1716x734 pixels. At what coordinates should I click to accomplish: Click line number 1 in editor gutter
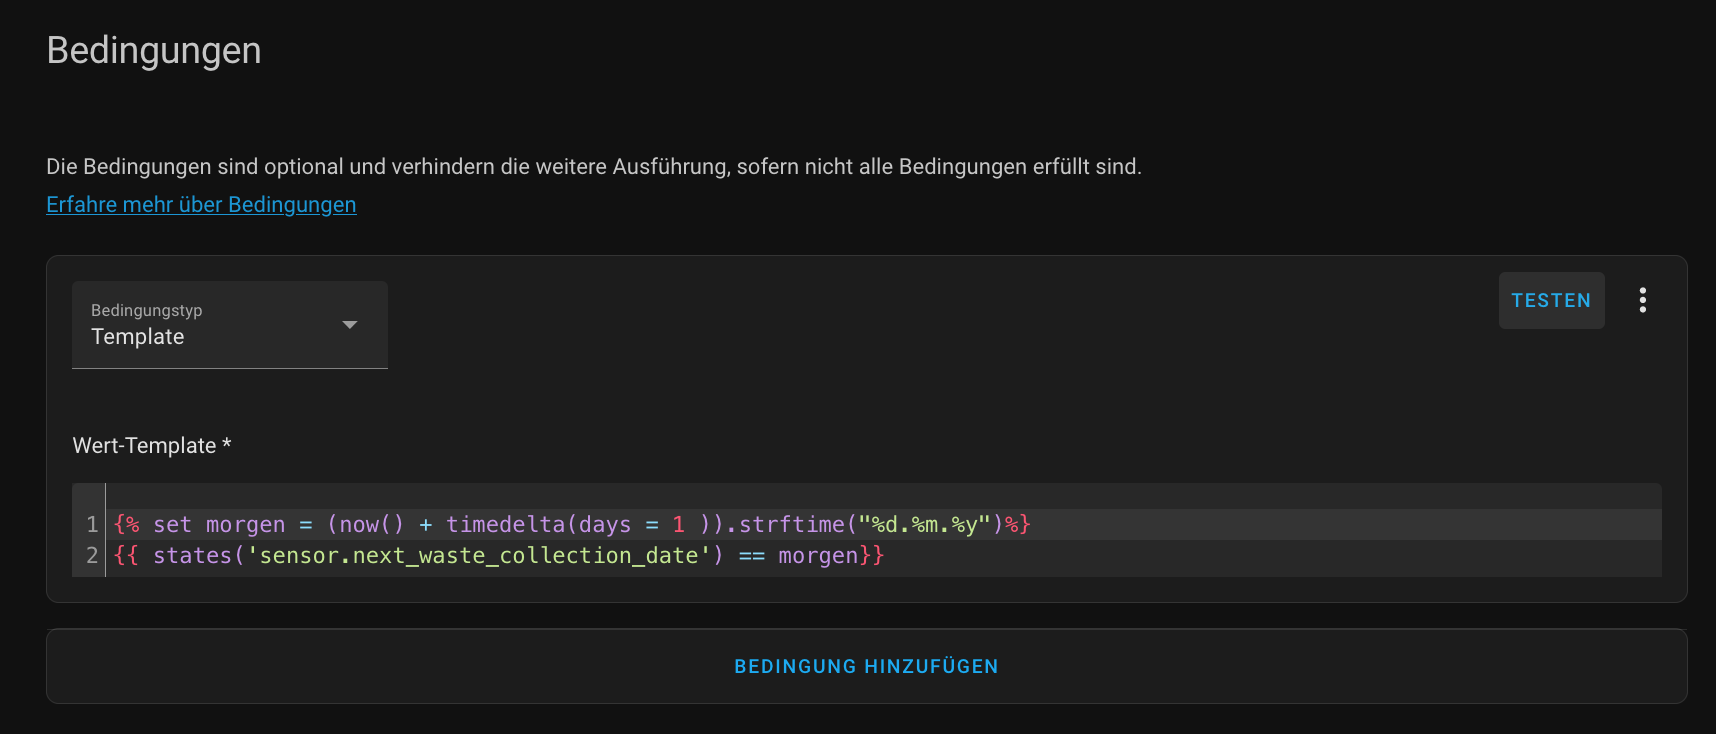coord(92,524)
